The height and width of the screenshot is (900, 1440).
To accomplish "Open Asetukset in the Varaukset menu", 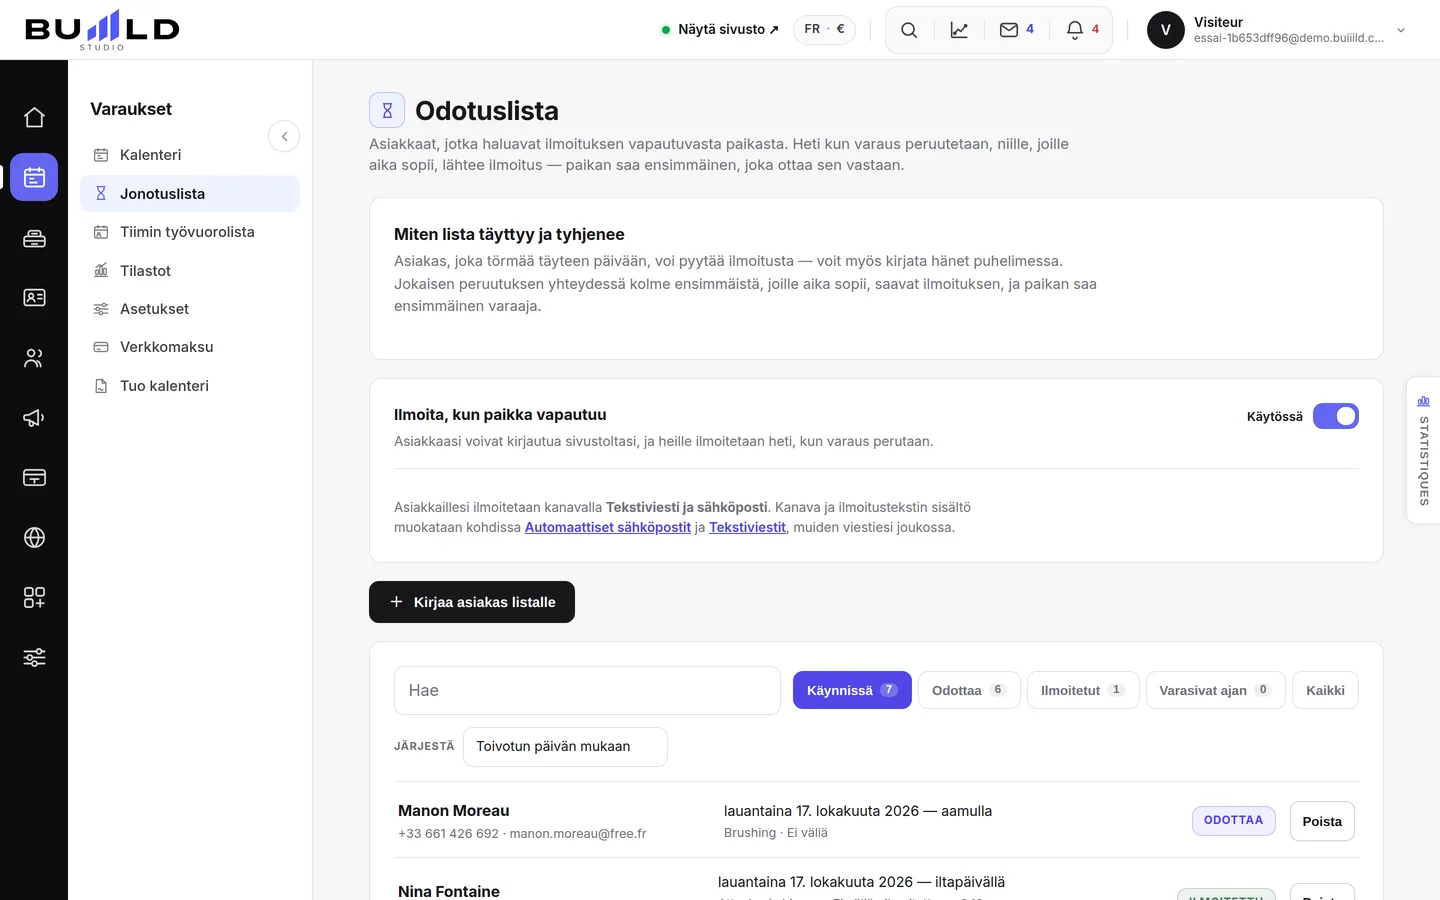I will click(190, 309).
